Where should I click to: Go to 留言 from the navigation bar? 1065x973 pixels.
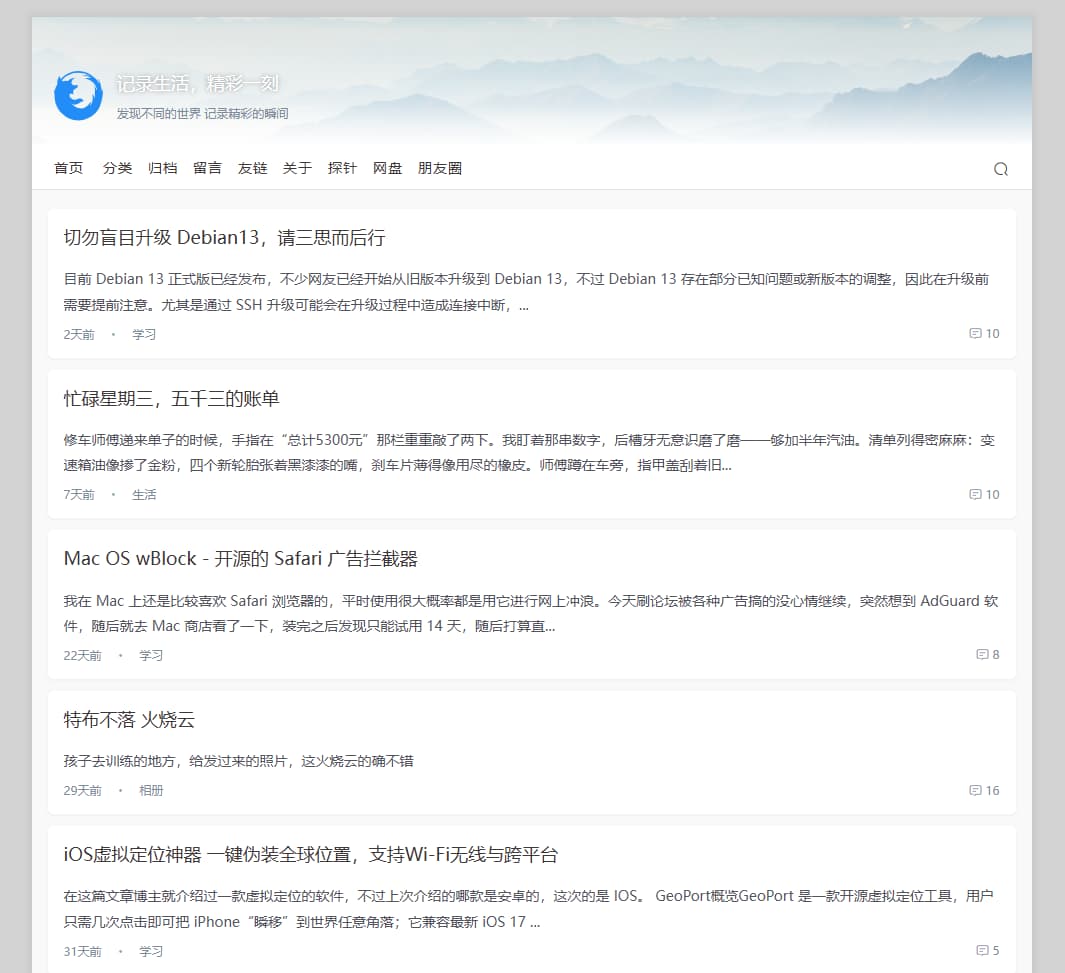207,168
